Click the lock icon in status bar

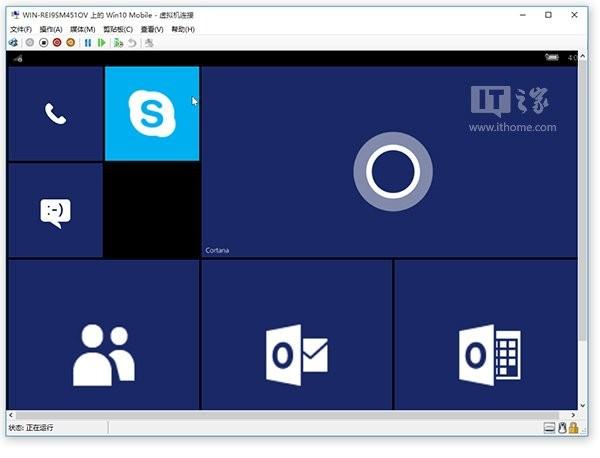click(x=573, y=428)
